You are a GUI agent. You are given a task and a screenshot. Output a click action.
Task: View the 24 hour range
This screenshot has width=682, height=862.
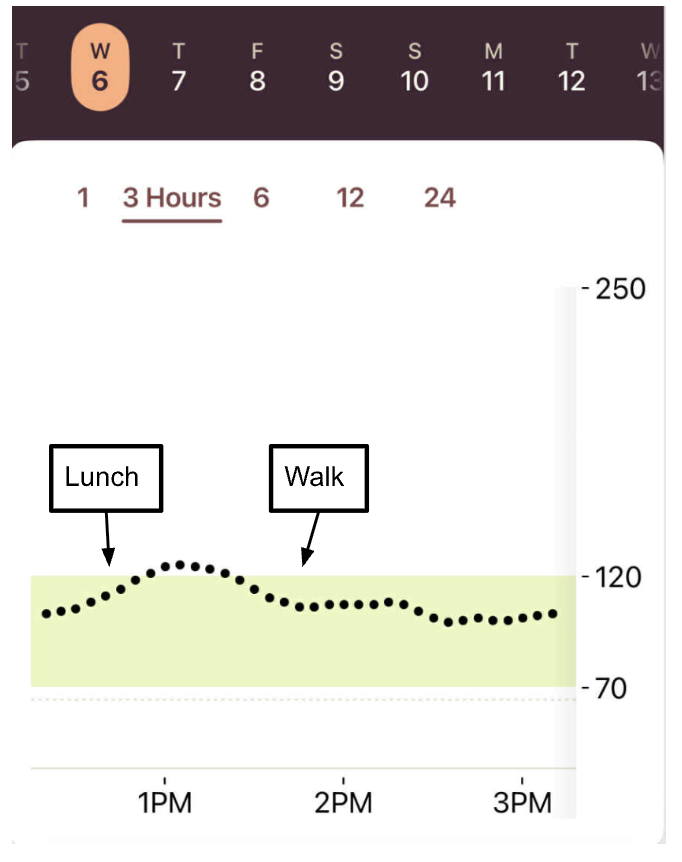439,198
